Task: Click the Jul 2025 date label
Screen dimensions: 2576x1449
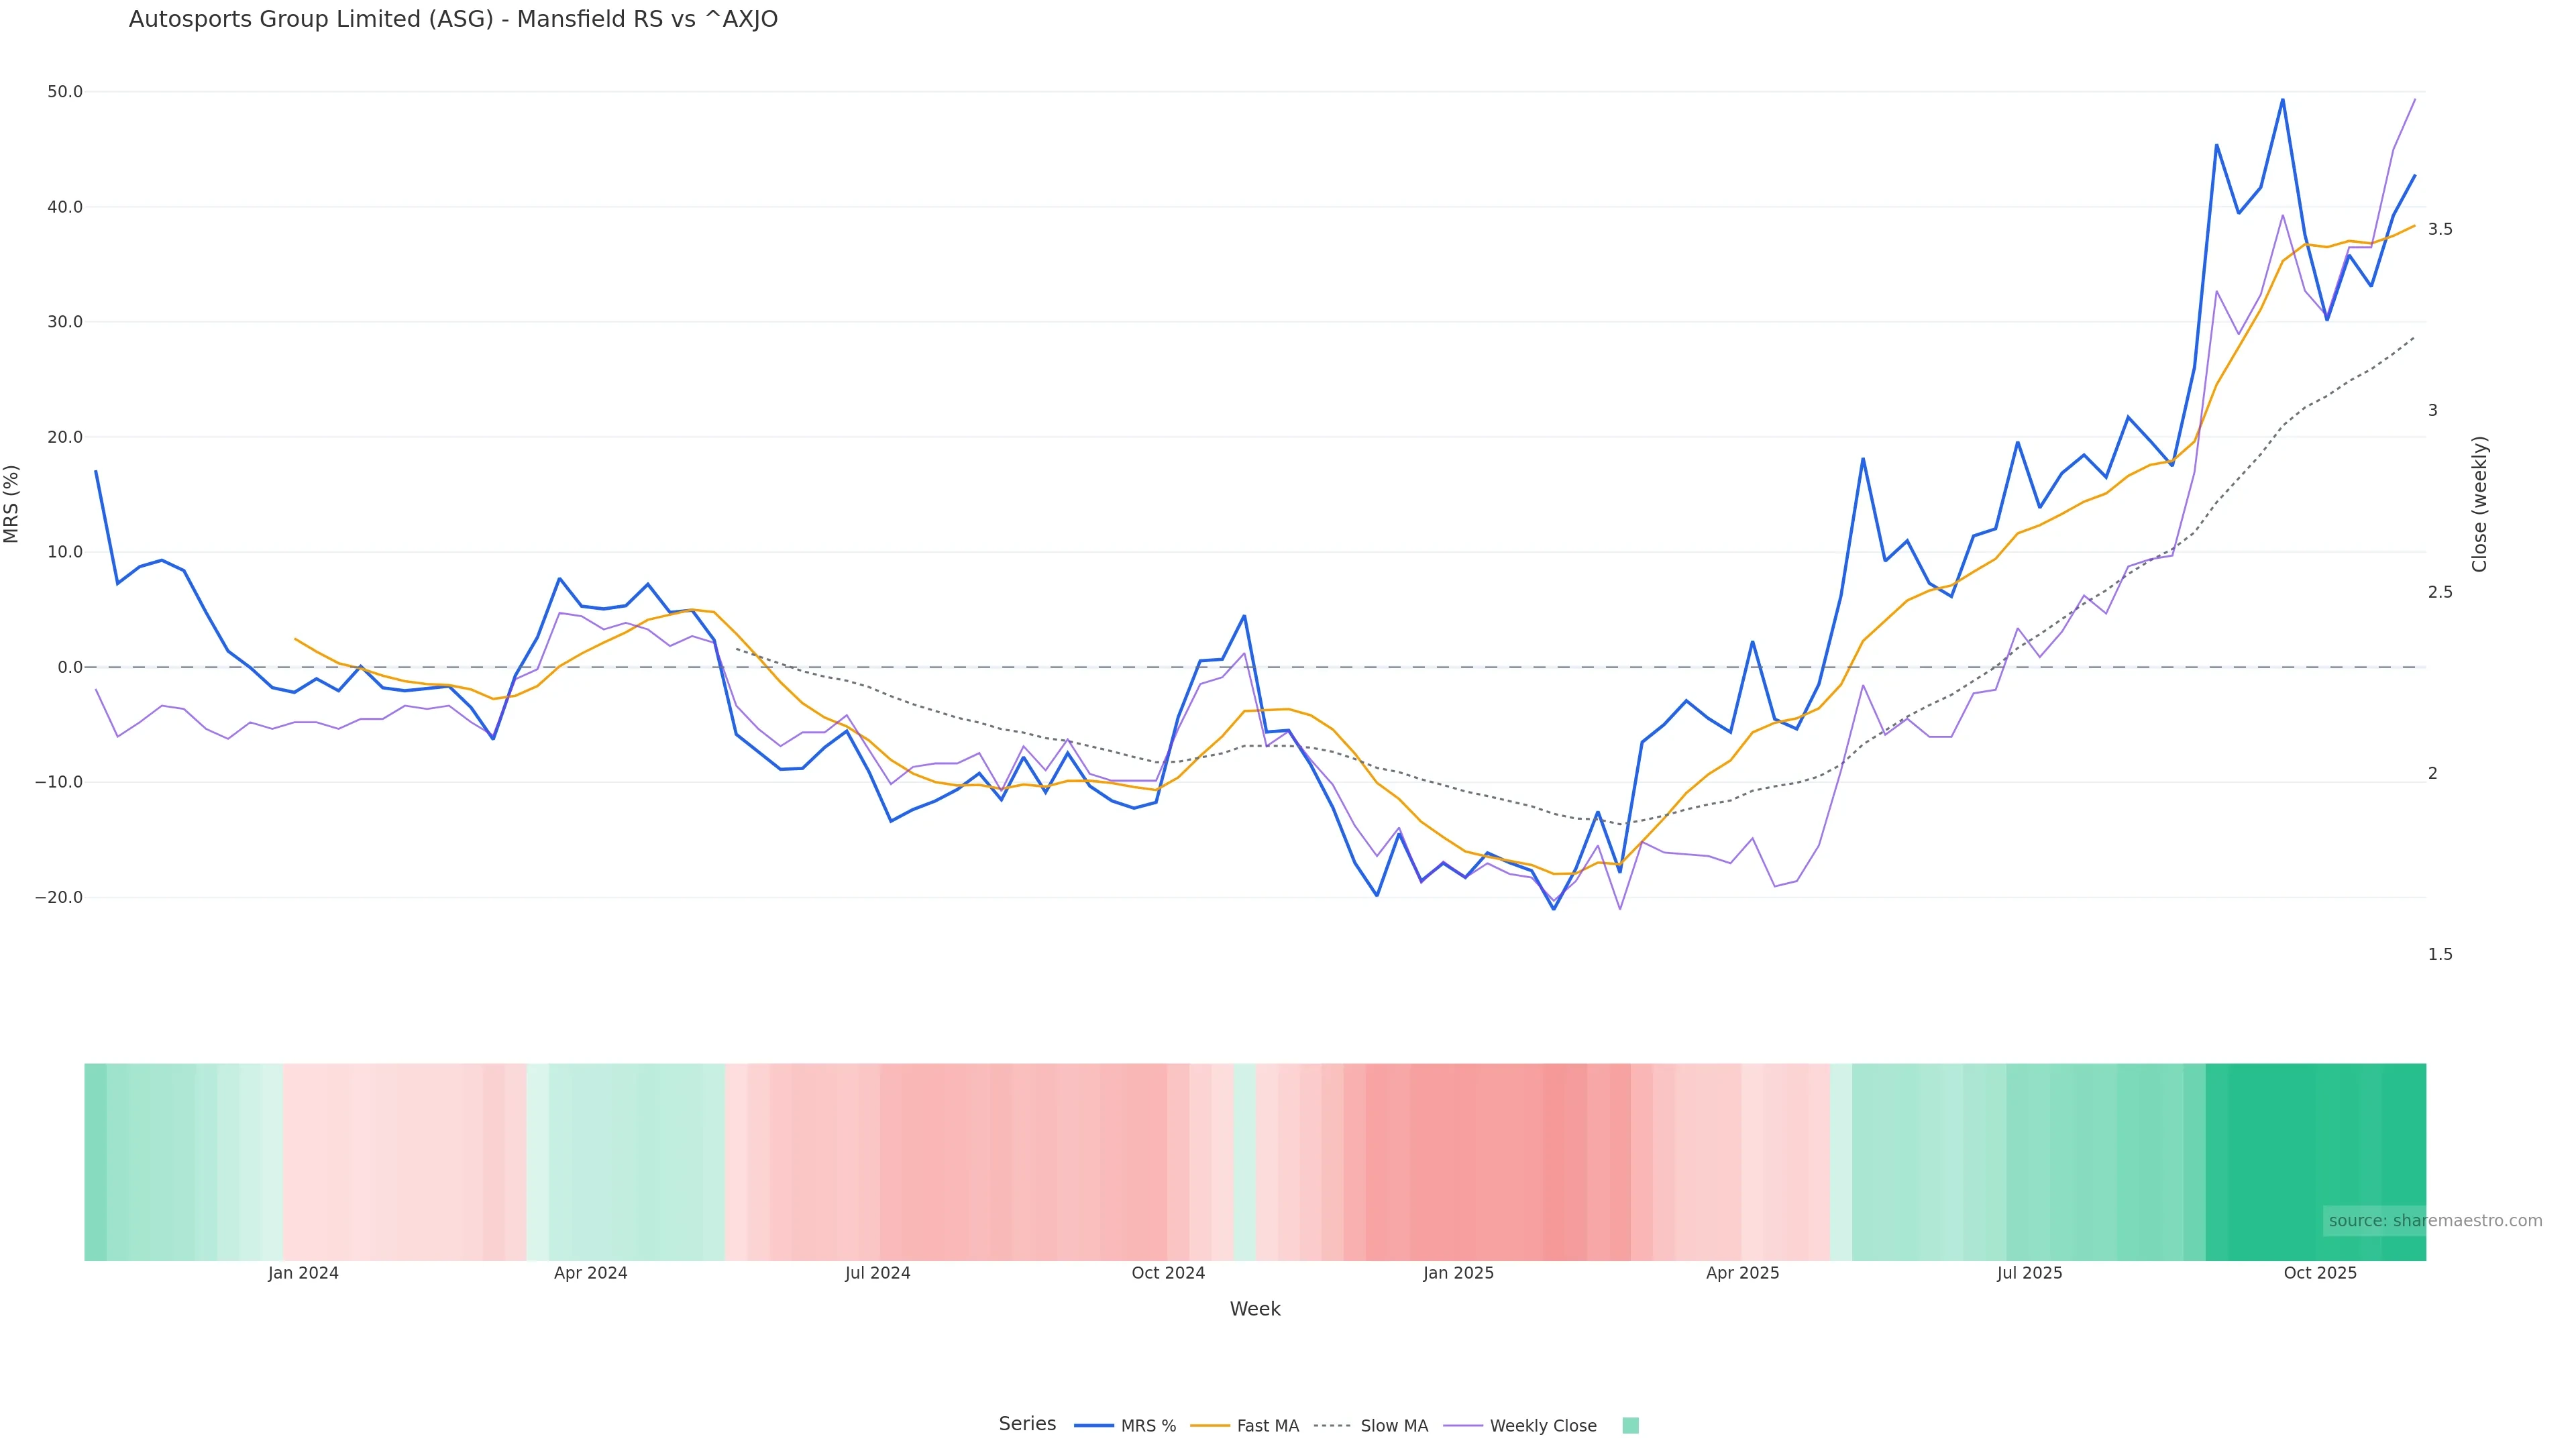Action: tap(2029, 1273)
